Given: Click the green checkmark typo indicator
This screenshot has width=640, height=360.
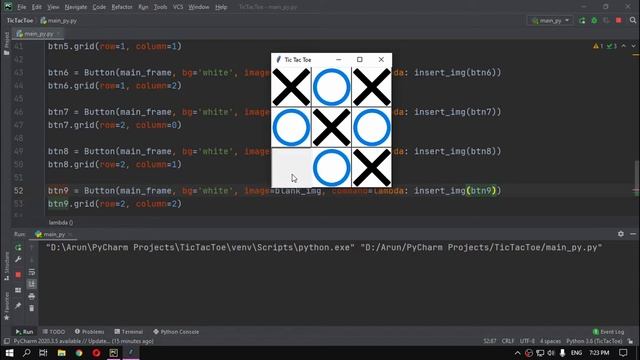Looking at the screenshot, I should pyautogui.click(x=611, y=46).
